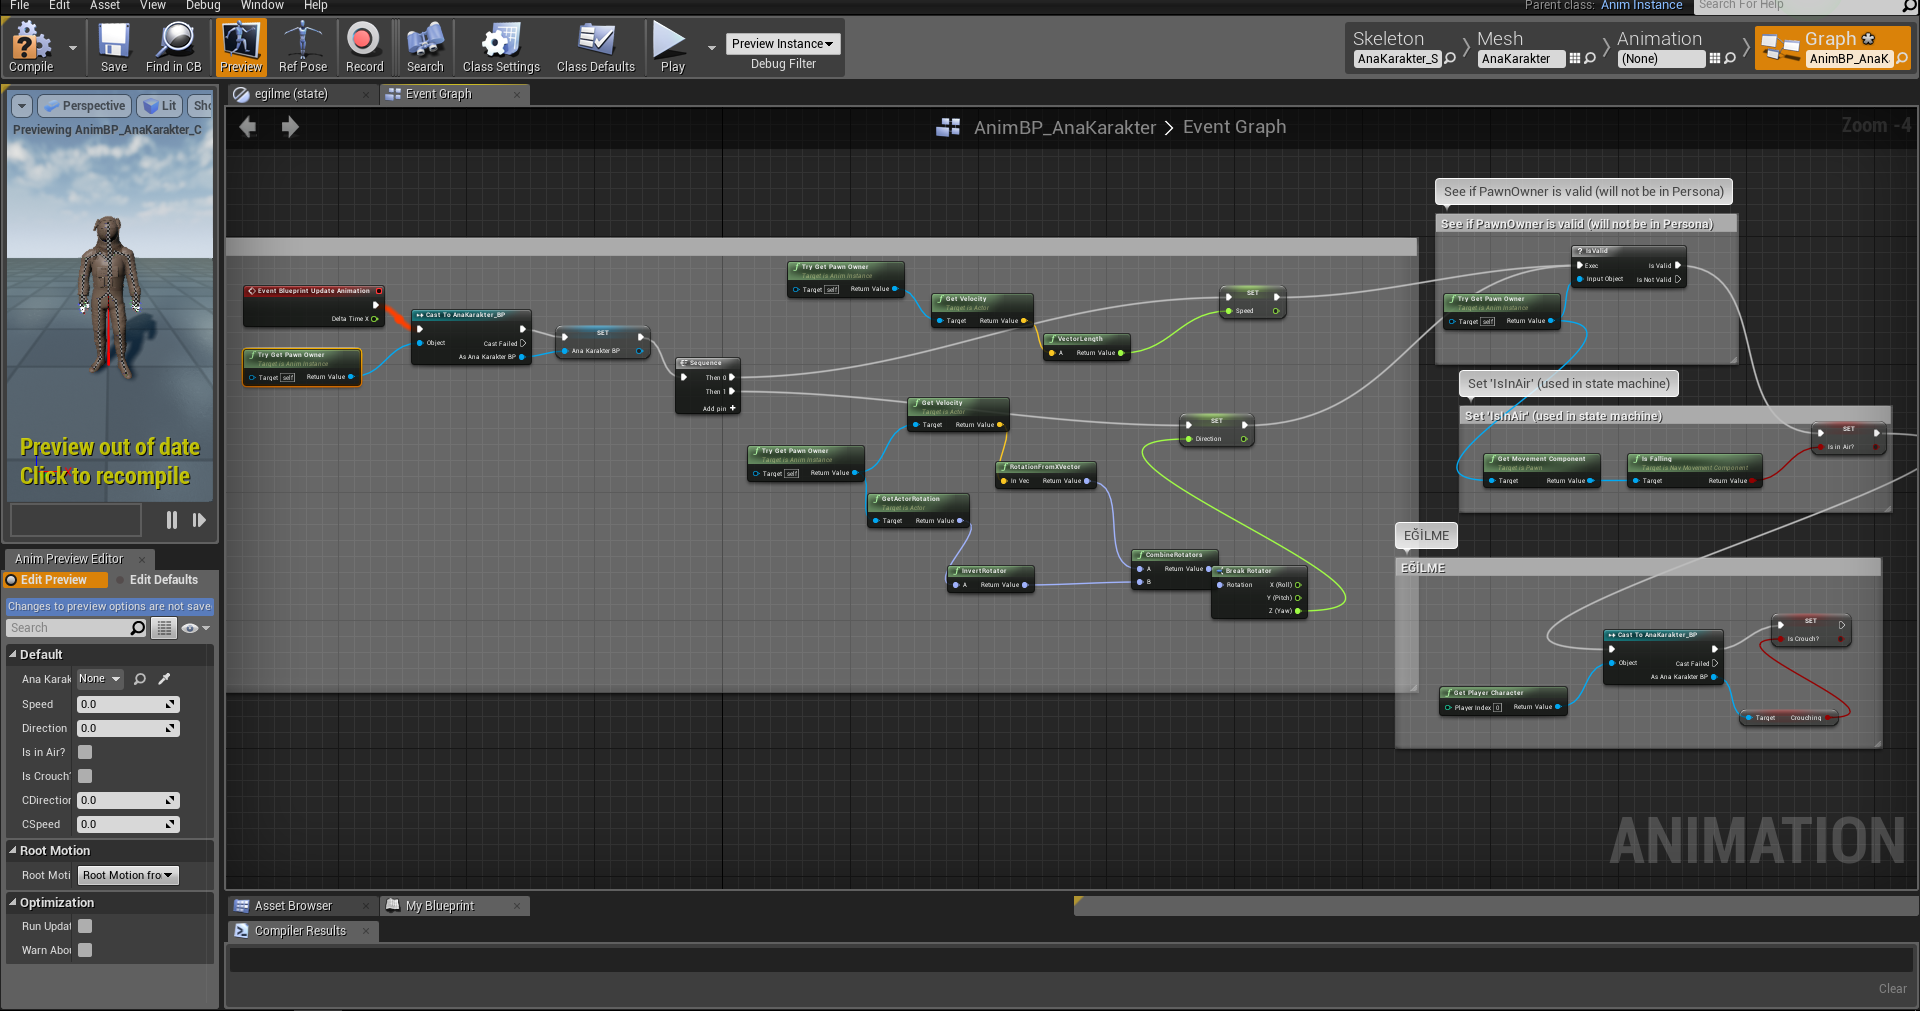Click the preview viewport timeline scrub bar
This screenshot has width=1920, height=1011.
pyautogui.click(x=76, y=520)
